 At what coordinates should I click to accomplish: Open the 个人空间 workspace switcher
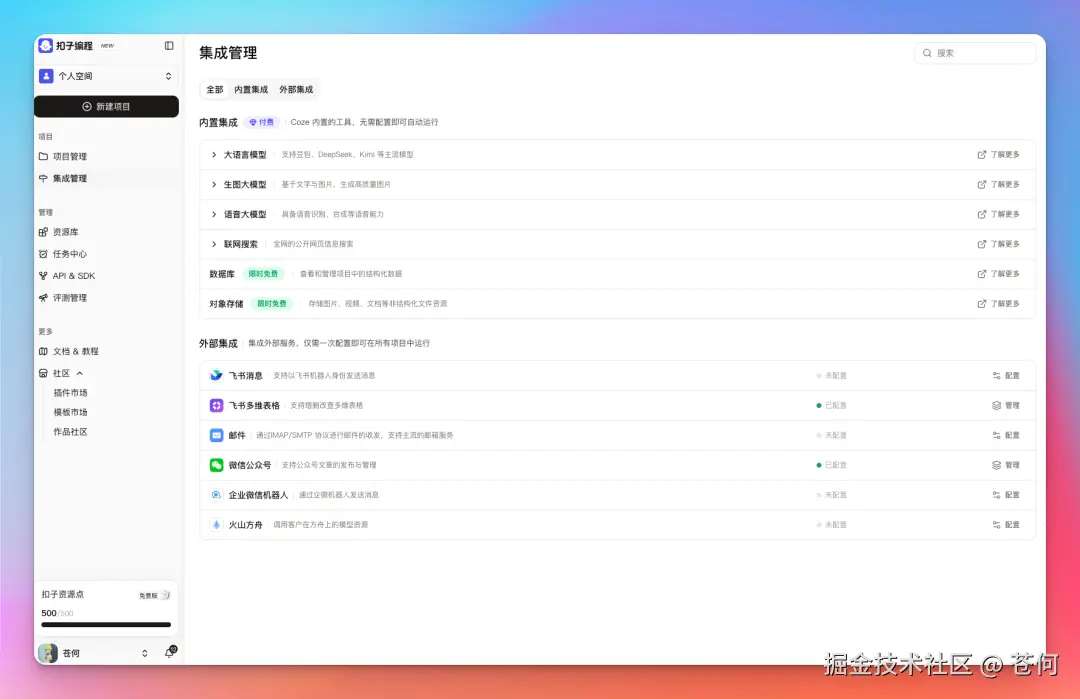tap(106, 75)
